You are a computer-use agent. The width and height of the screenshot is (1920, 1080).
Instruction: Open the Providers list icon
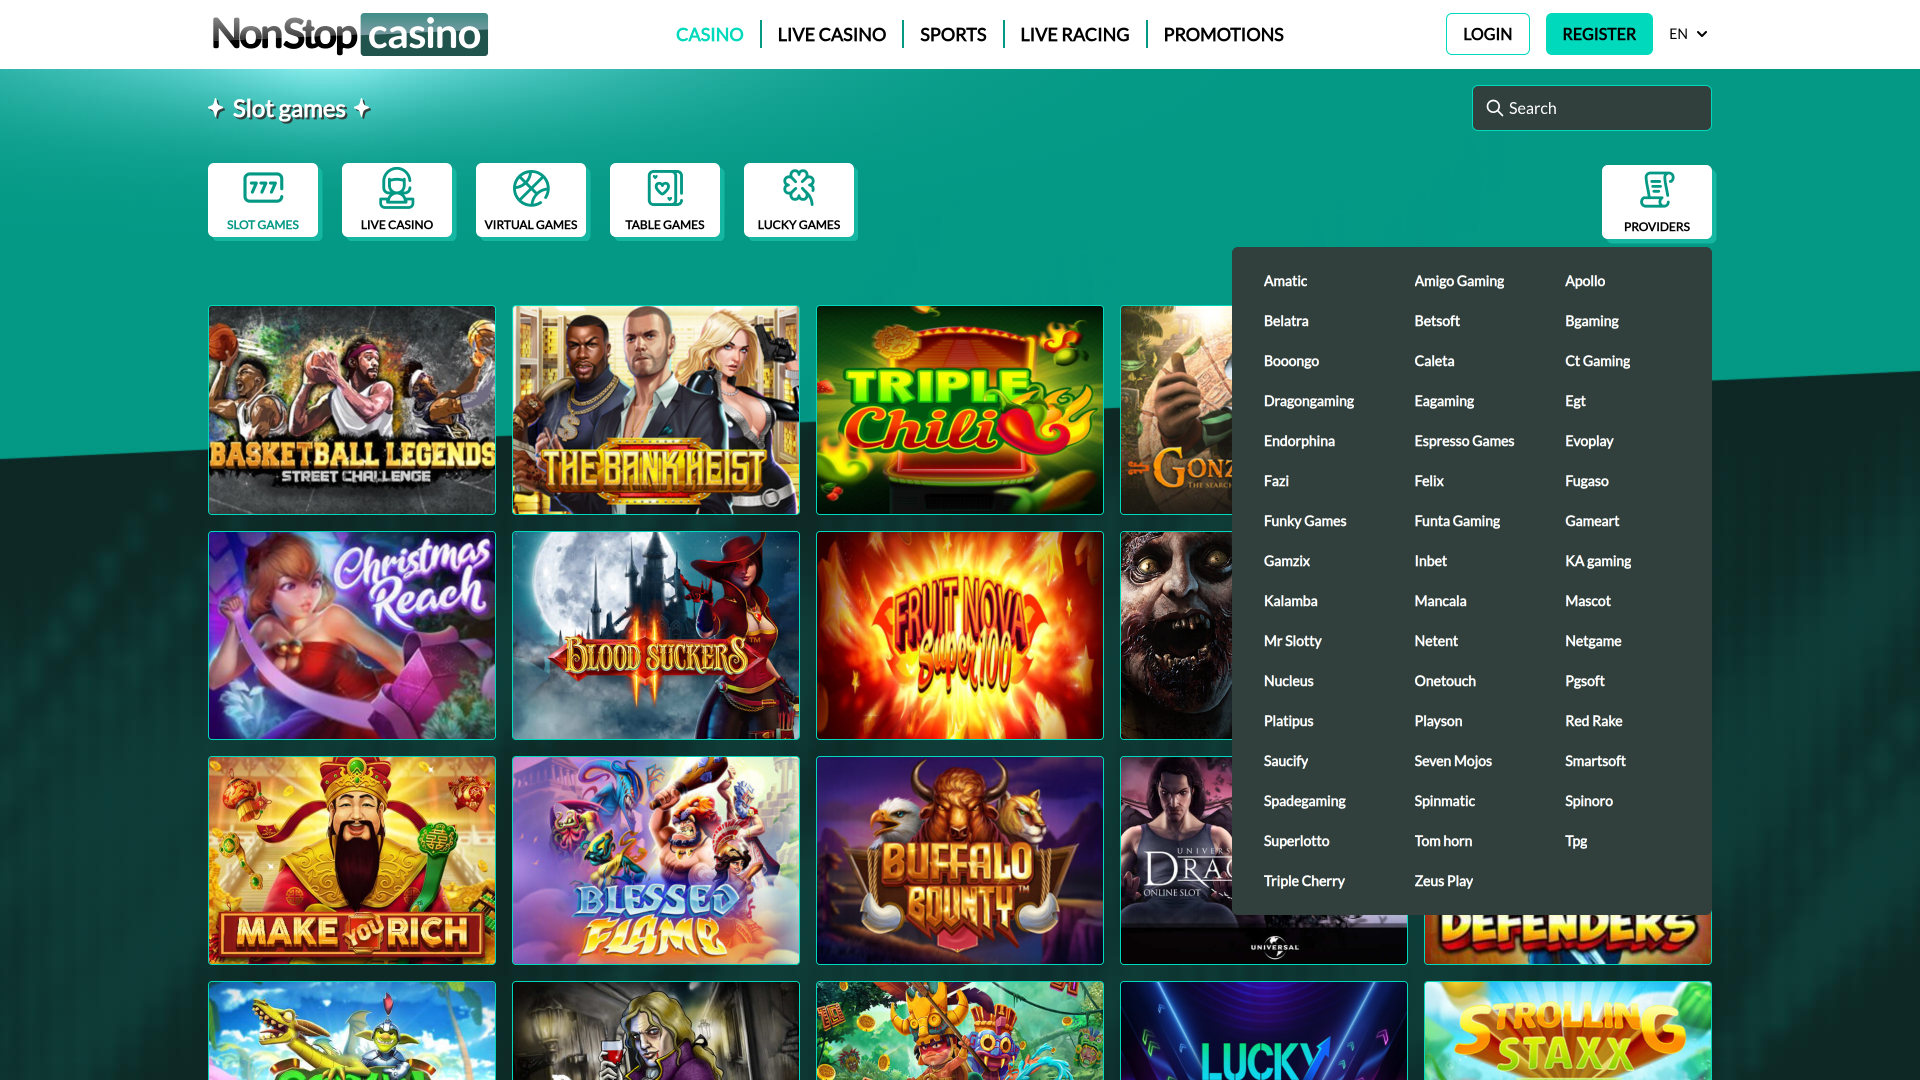(1656, 190)
